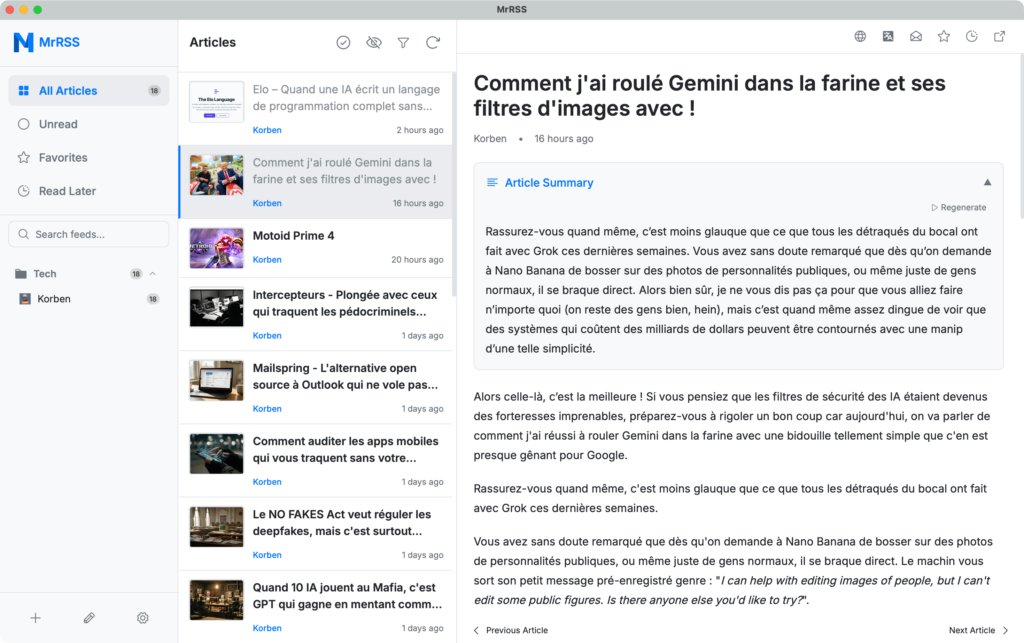This screenshot has width=1024, height=643.
Task: Open Motoid Prime 4 article thumbnail
Action: click(x=217, y=248)
